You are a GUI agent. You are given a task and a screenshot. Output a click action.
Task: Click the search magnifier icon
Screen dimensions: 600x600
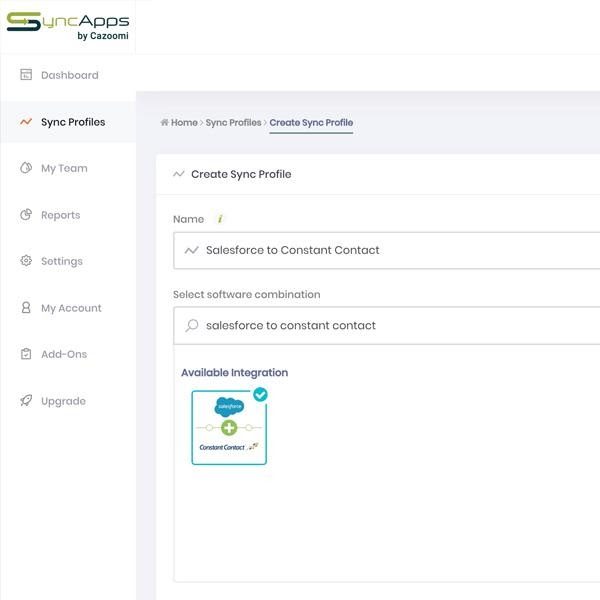pos(192,326)
